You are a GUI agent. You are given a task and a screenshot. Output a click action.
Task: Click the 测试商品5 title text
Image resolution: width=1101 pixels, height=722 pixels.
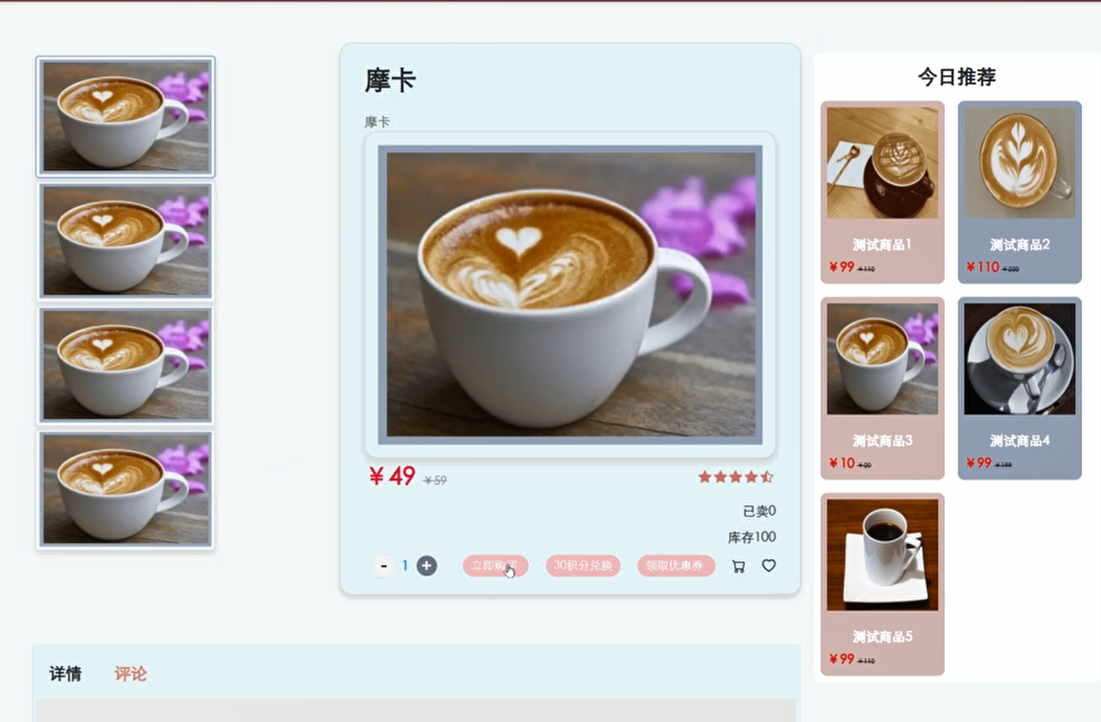click(882, 636)
